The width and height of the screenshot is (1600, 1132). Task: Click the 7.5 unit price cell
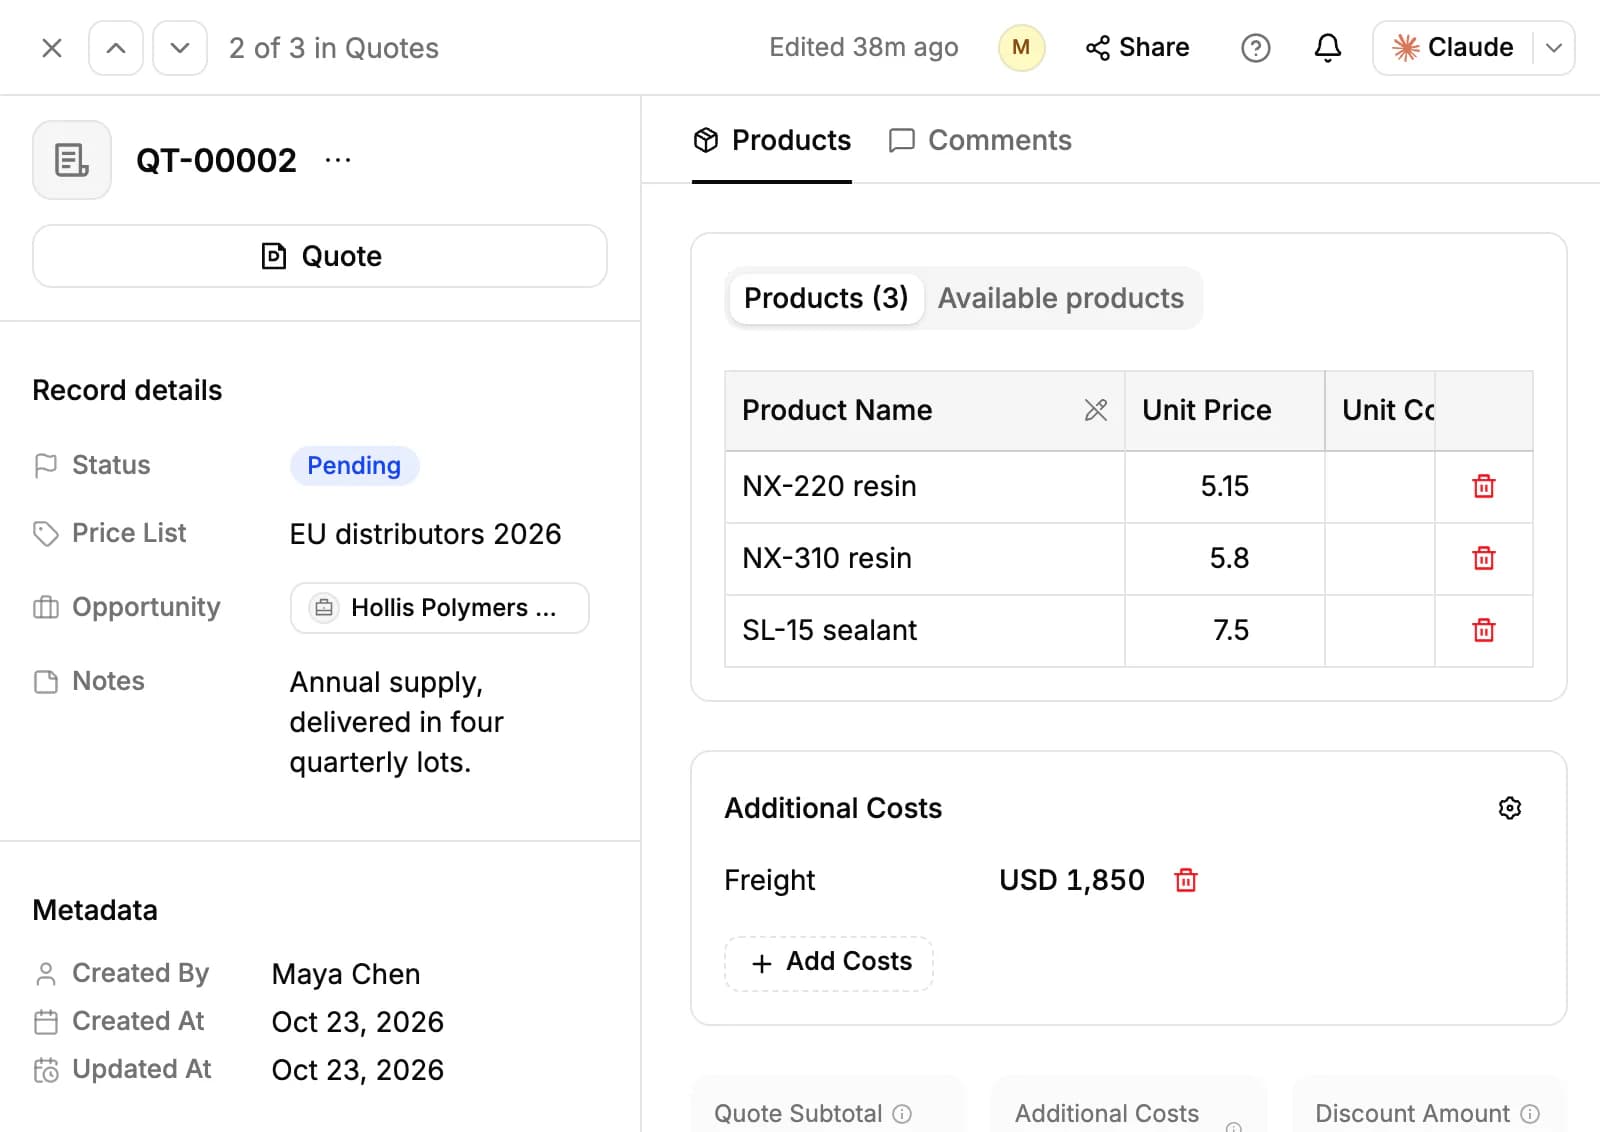pos(1224,630)
